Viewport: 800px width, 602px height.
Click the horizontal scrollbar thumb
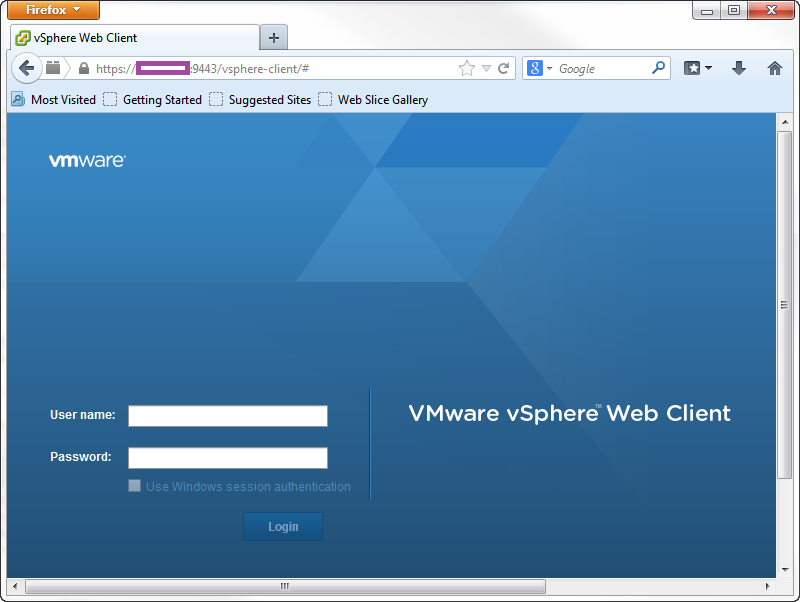285,586
